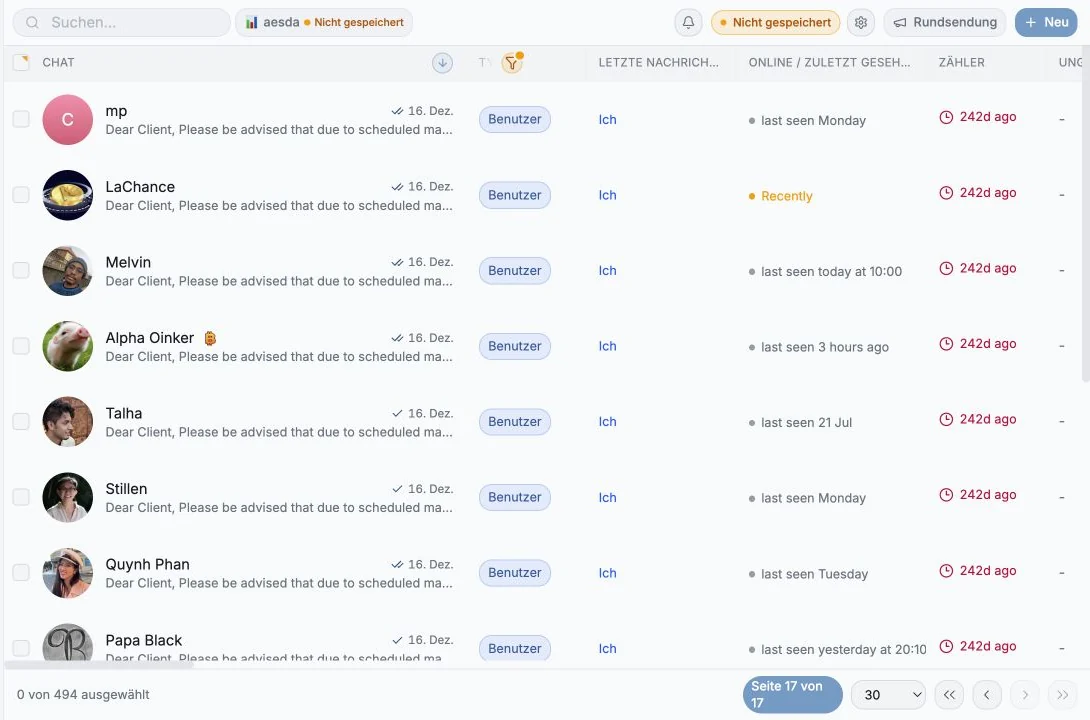Click the Nicht gespeichert status button

pyautogui.click(x=775, y=22)
